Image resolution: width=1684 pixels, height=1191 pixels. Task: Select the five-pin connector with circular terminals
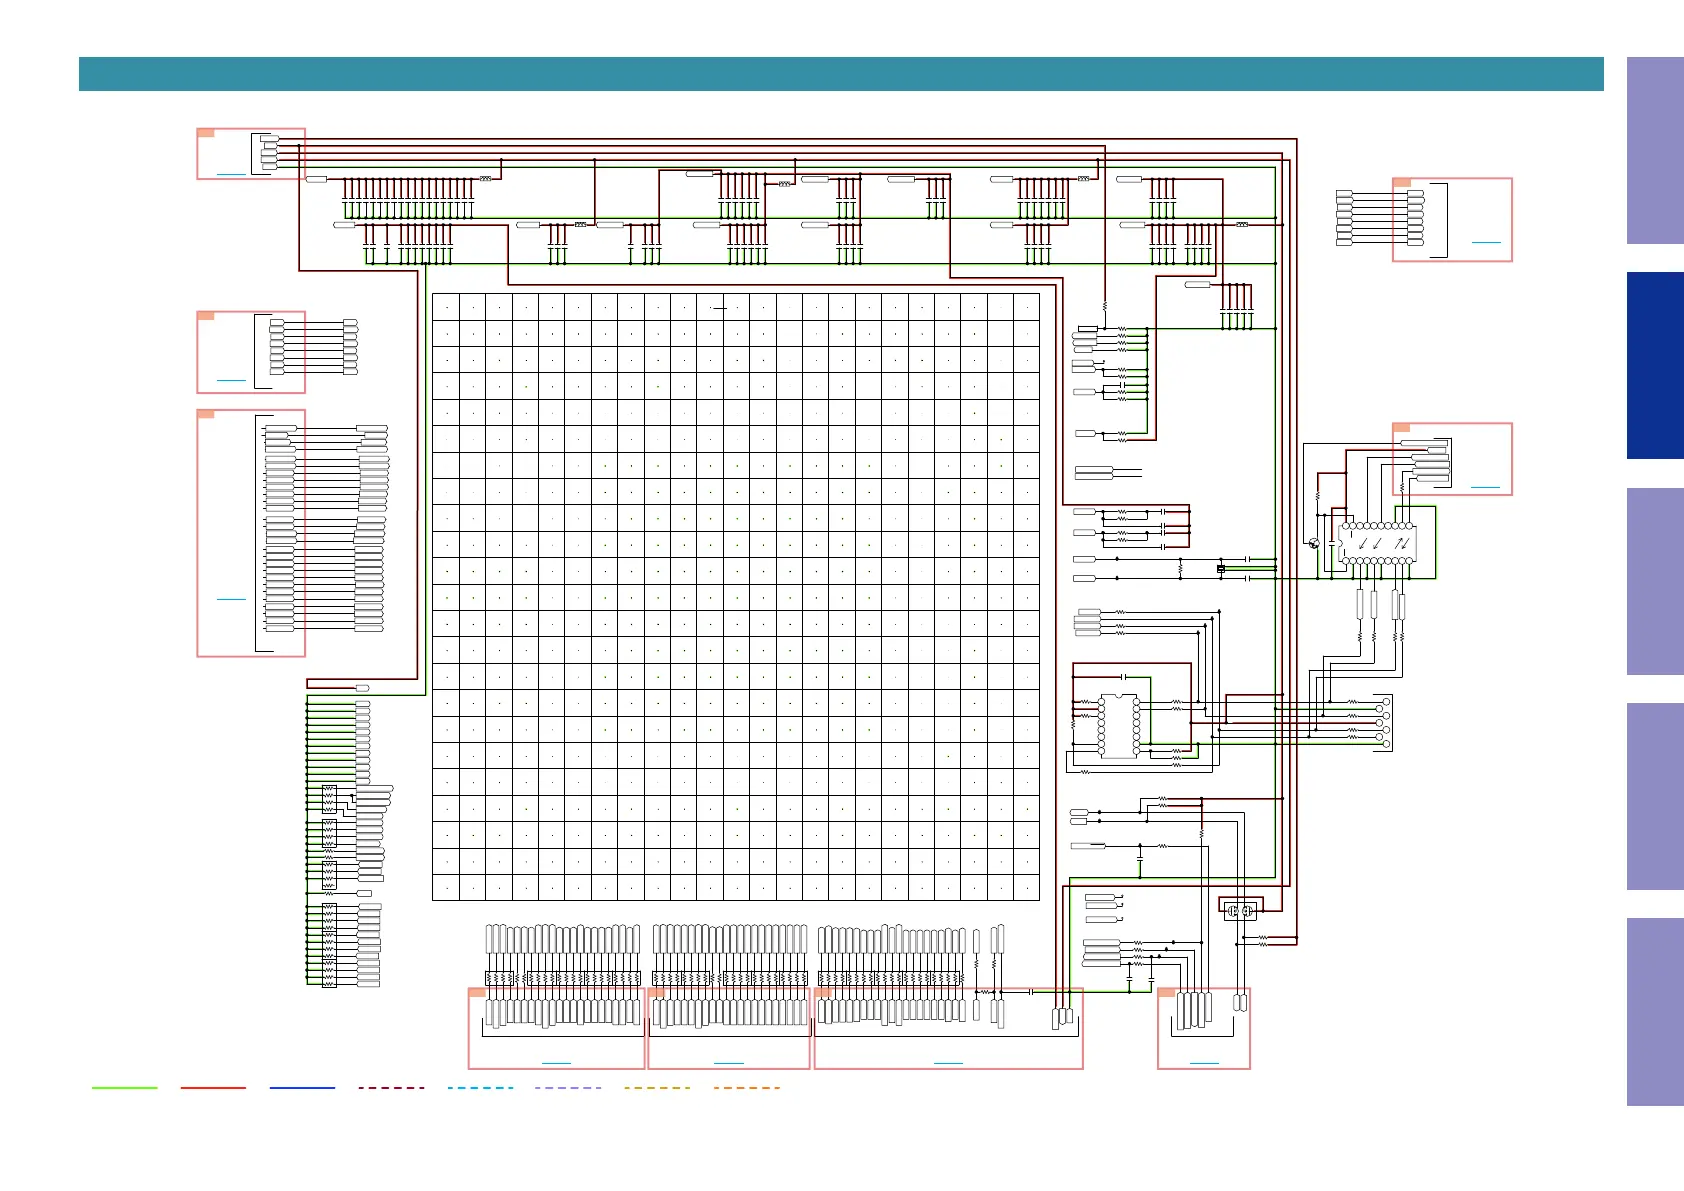pos(1383,723)
